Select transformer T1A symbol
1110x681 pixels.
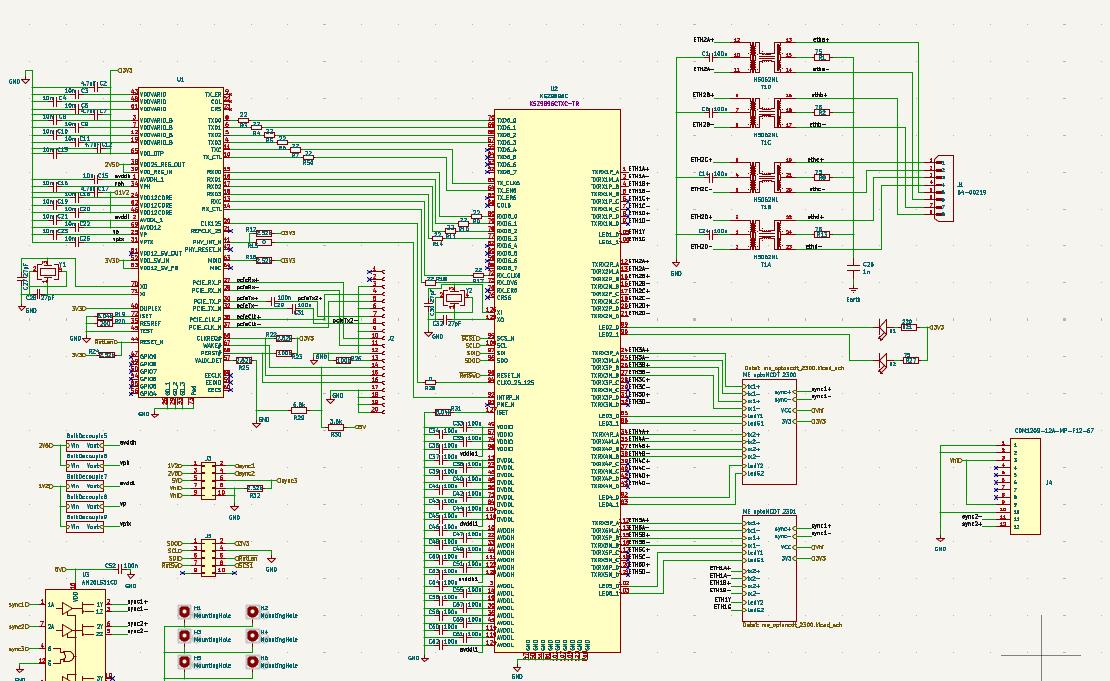765,233
